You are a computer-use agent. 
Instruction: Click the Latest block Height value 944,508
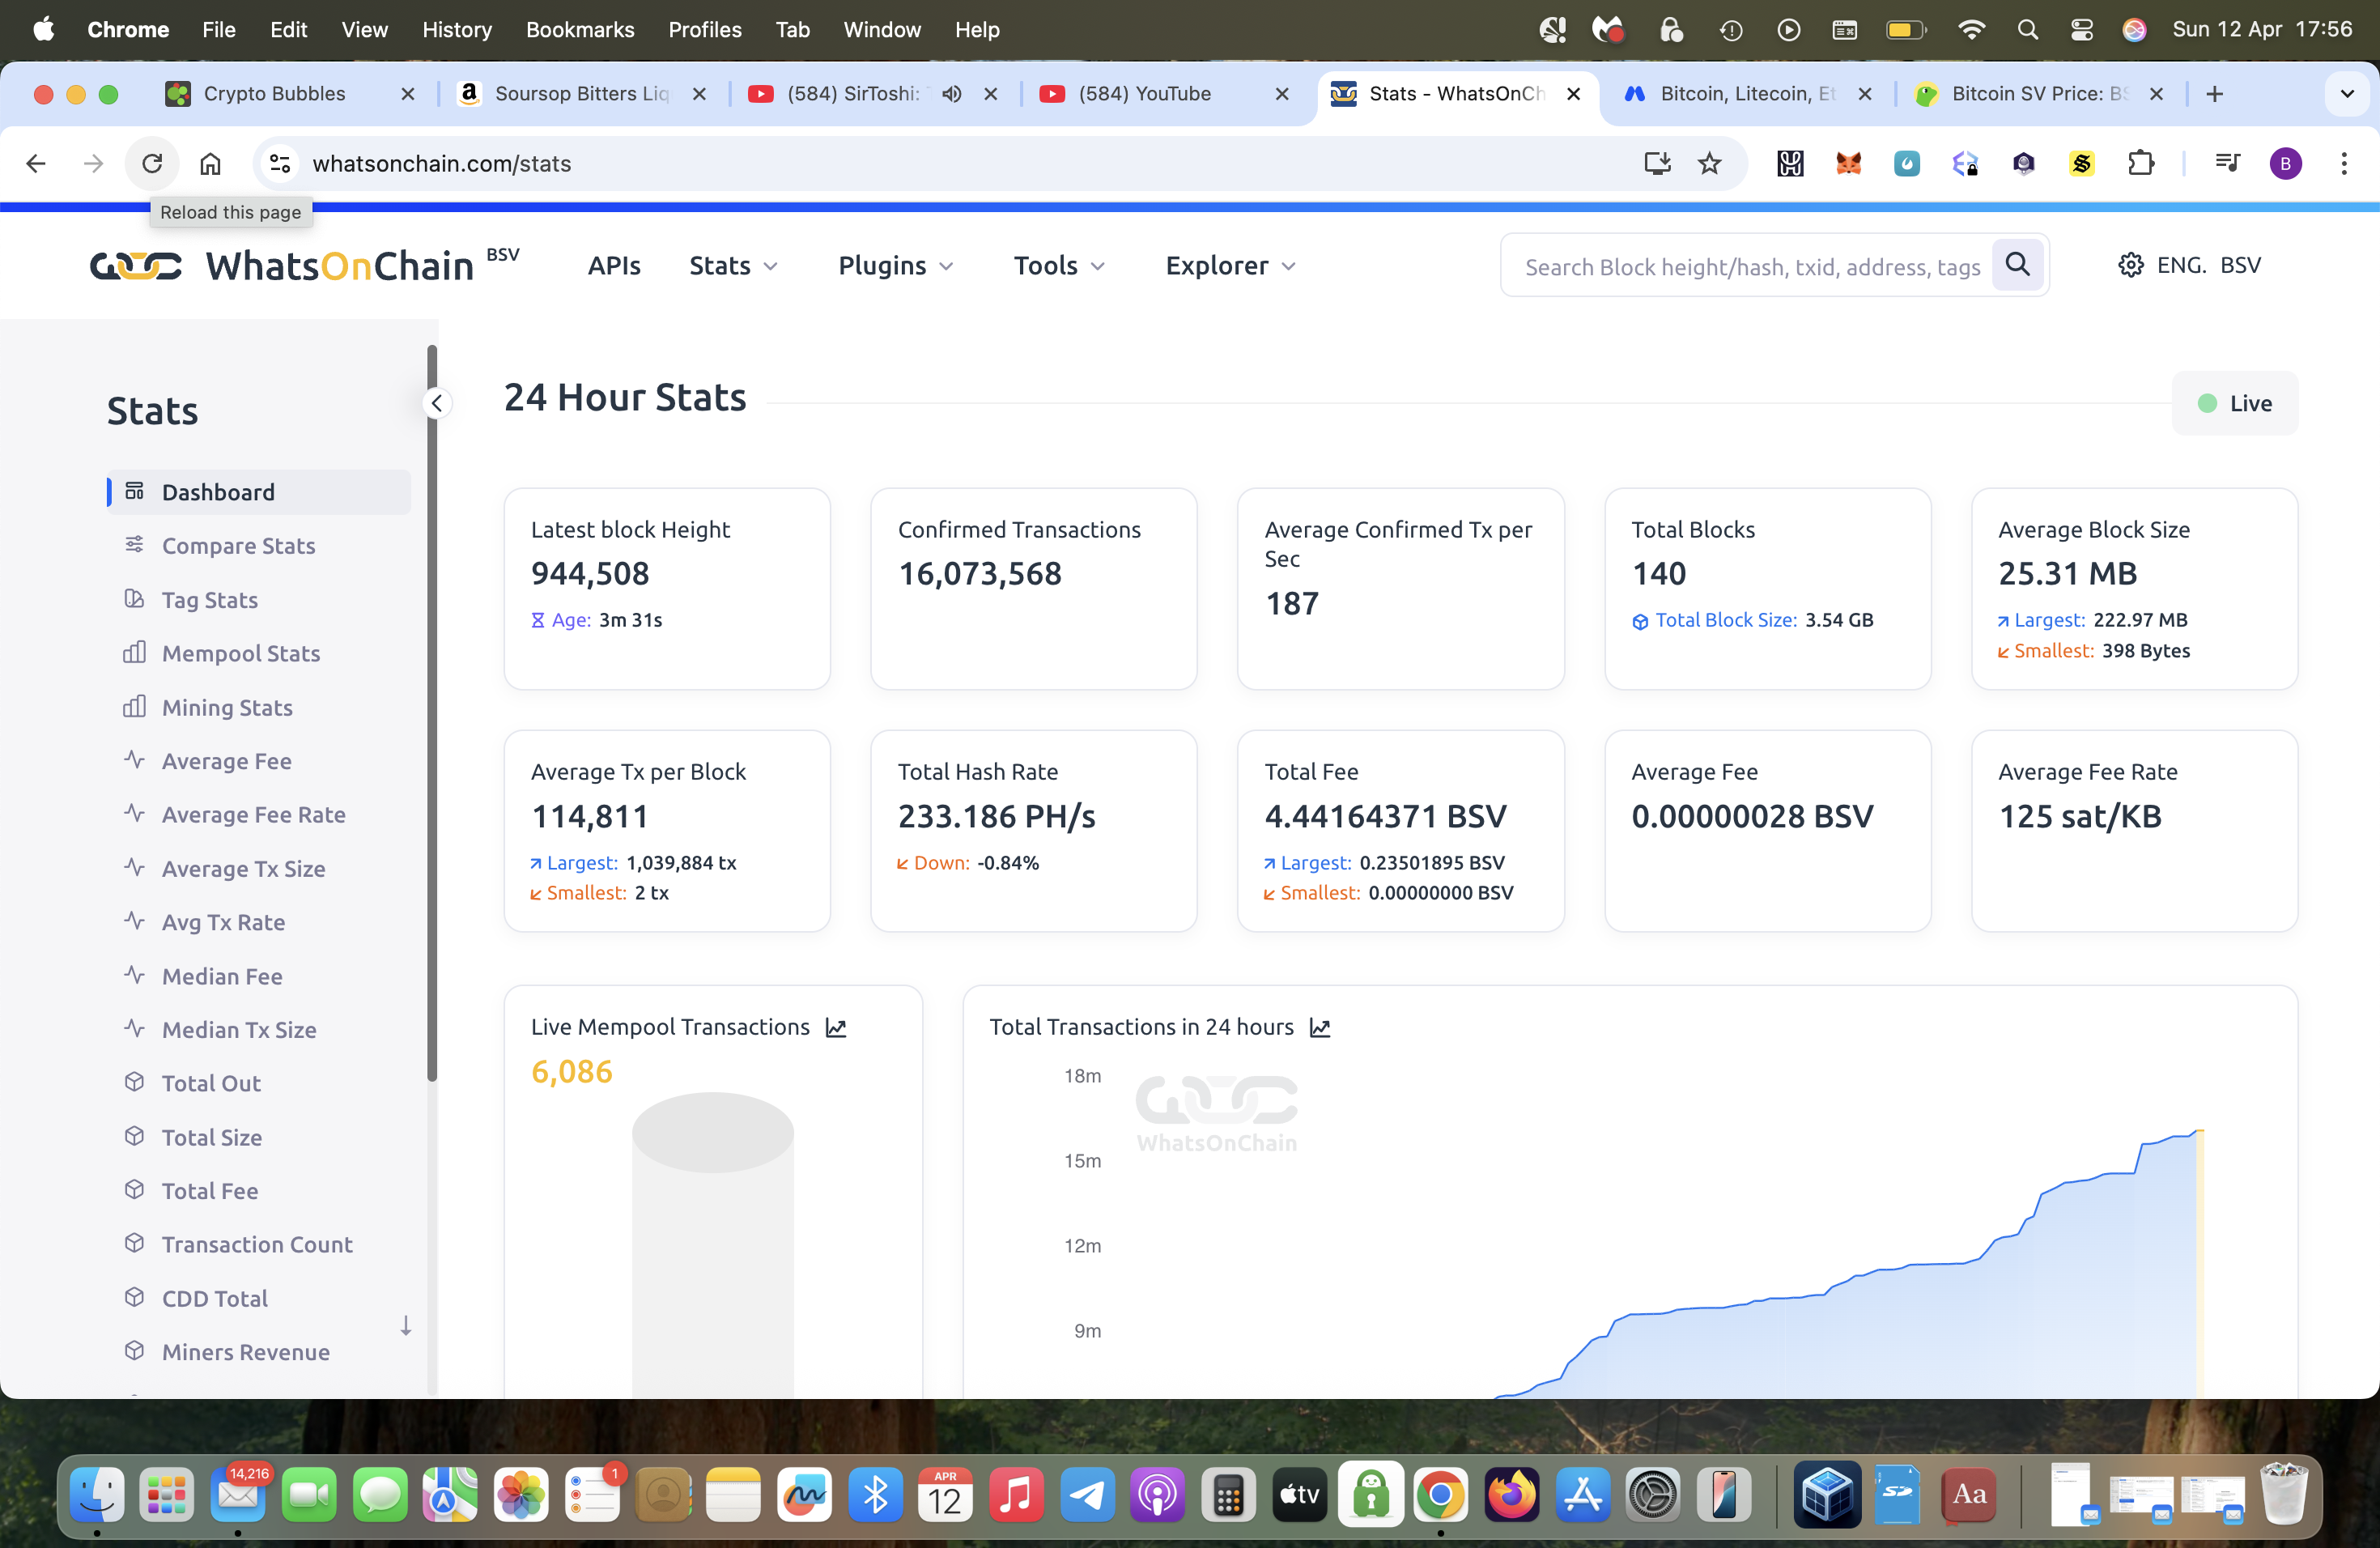click(590, 574)
